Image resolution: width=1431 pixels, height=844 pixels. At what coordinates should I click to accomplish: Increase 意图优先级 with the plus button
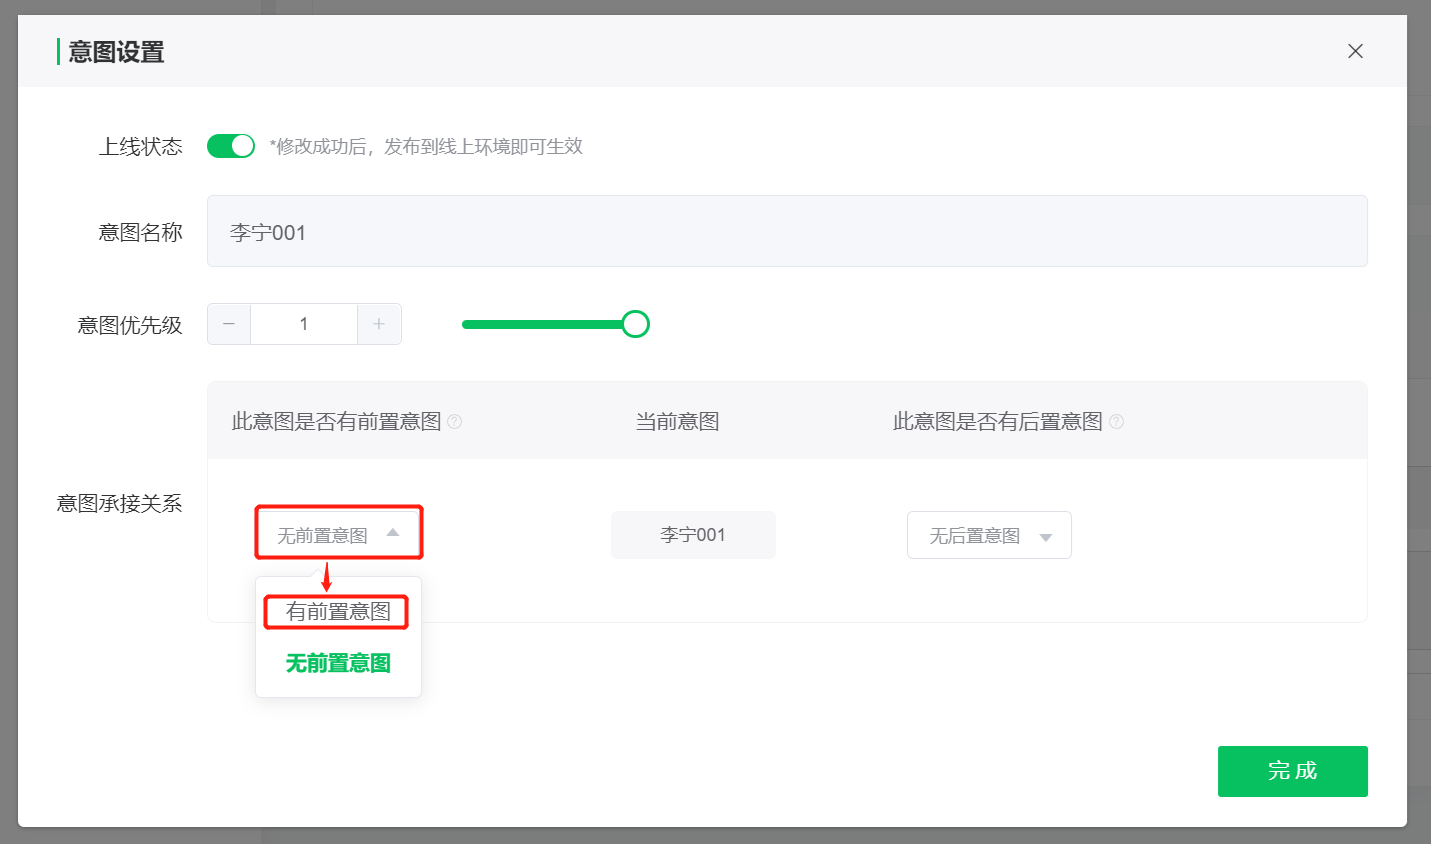coord(379,324)
